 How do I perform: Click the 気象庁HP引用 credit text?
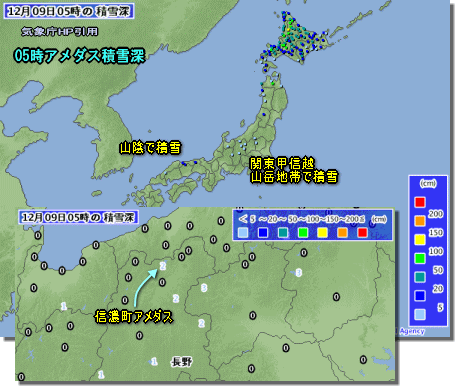[60, 32]
